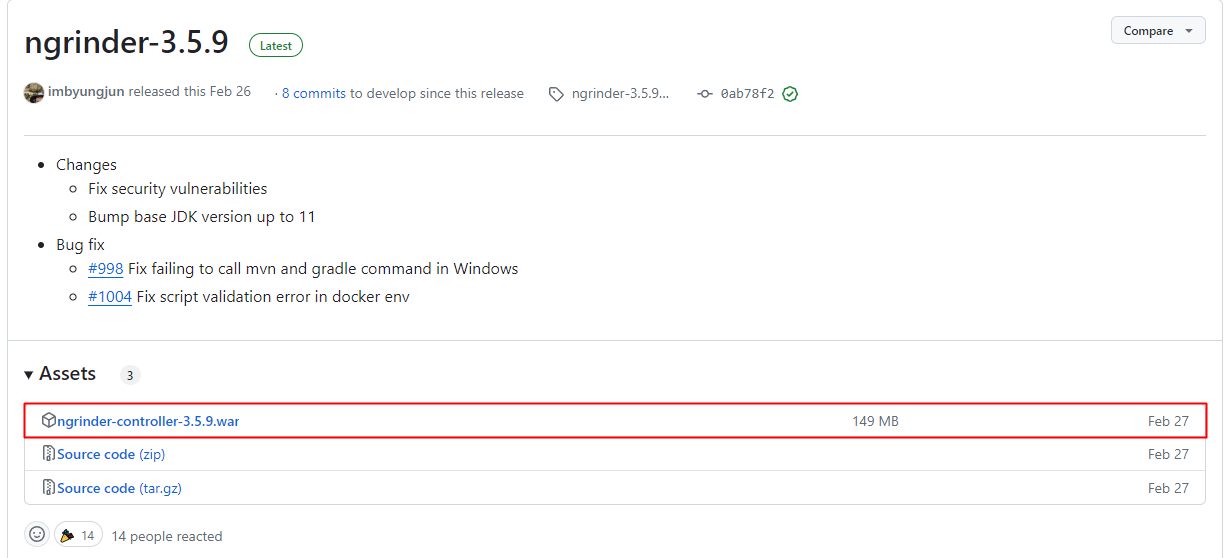
Task: Click the package icon beside the war file
Action: (48, 421)
